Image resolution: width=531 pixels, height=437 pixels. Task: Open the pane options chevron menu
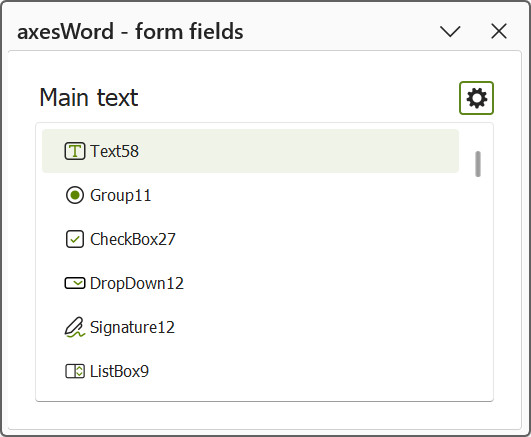tap(450, 32)
